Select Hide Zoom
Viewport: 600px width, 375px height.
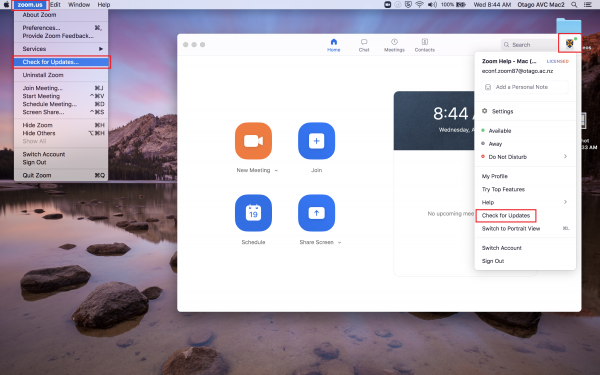pyautogui.click(x=61, y=125)
